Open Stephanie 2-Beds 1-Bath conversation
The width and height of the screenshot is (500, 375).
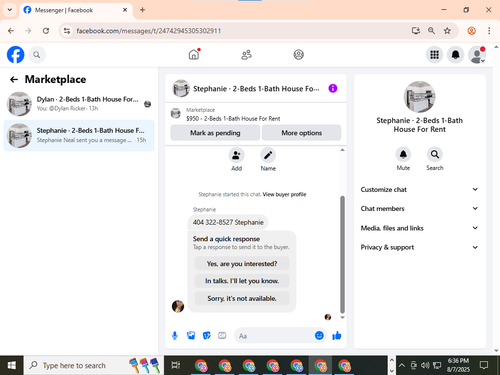[x=79, y=135]
